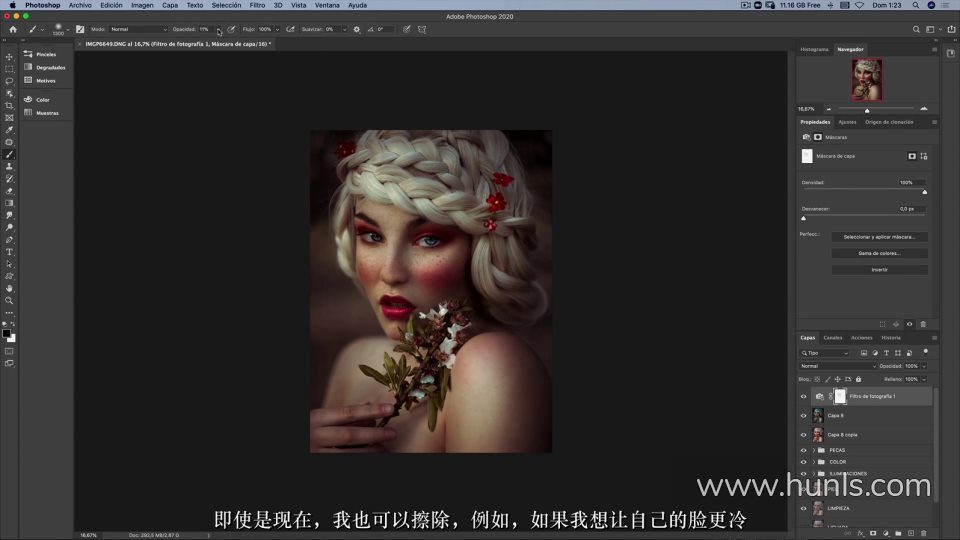This screenshot has width=960, height=540.
Task: Open the Acciones tab
Action: 861,338
